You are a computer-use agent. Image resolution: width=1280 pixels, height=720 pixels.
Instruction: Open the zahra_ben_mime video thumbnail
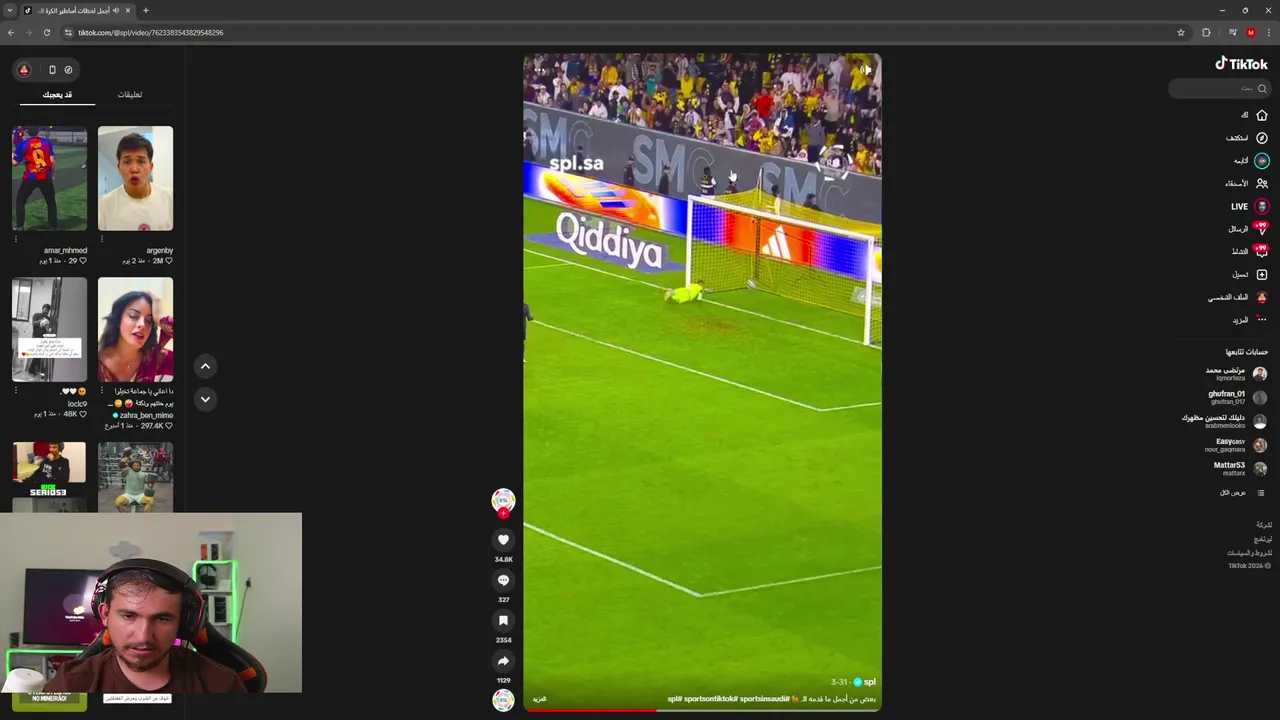(135, 330)
